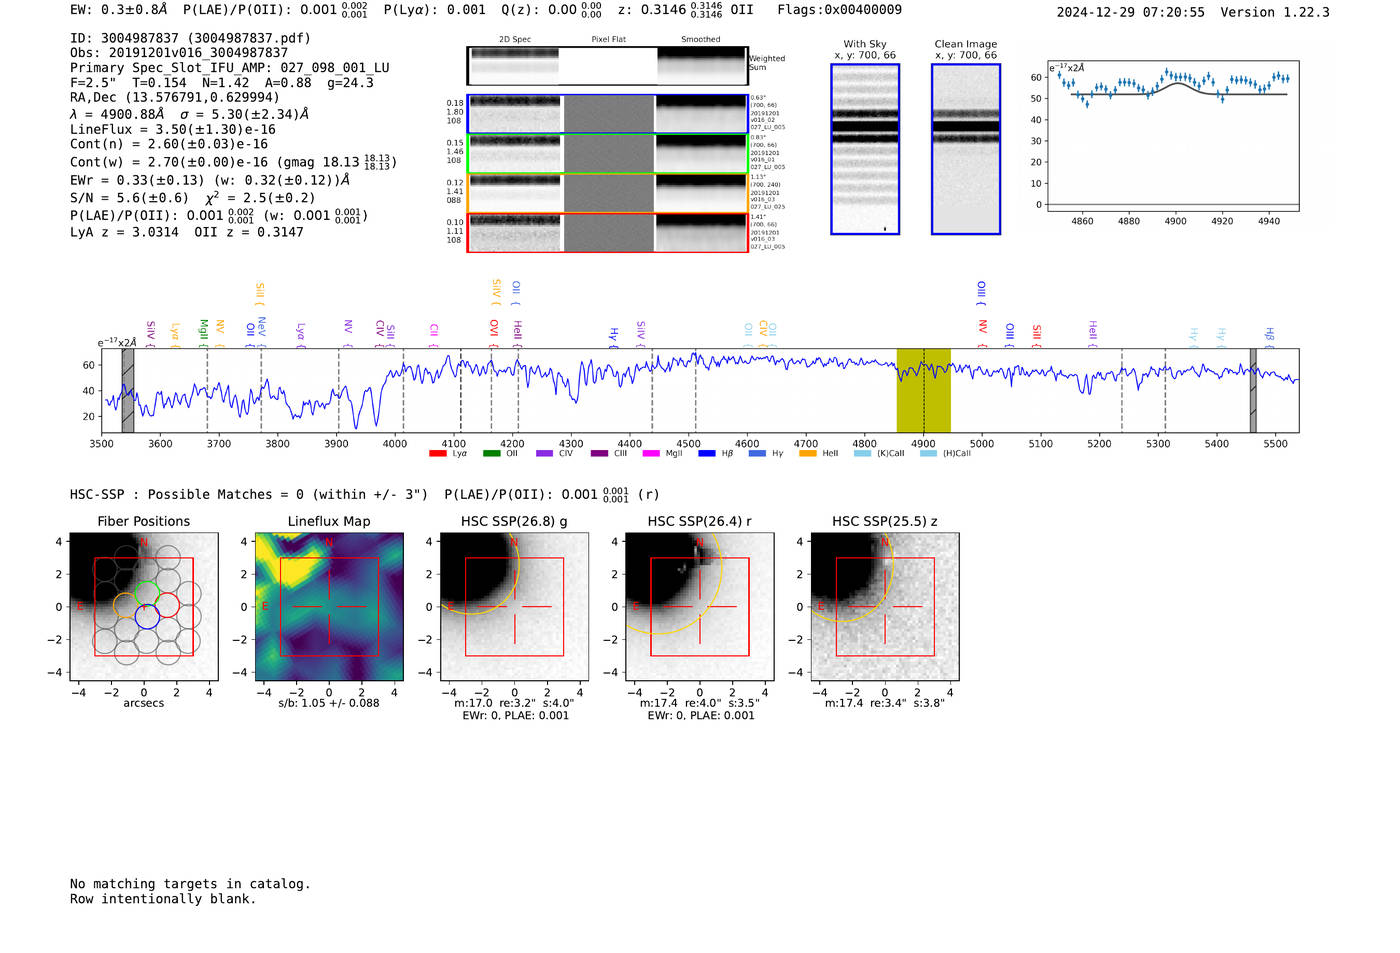Click the 2D Spec column header
1400x953 pixels.
click(515, 40)
